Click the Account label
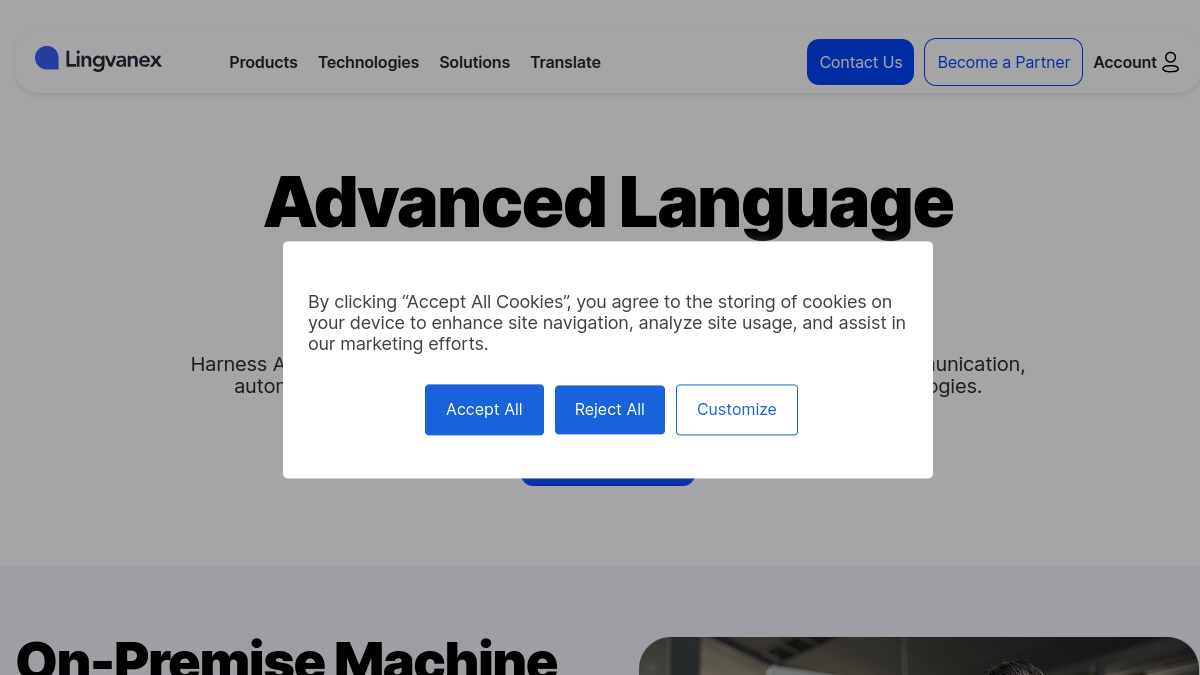The height and width of the screenshot is (675, 1200). click(1125, 62)
